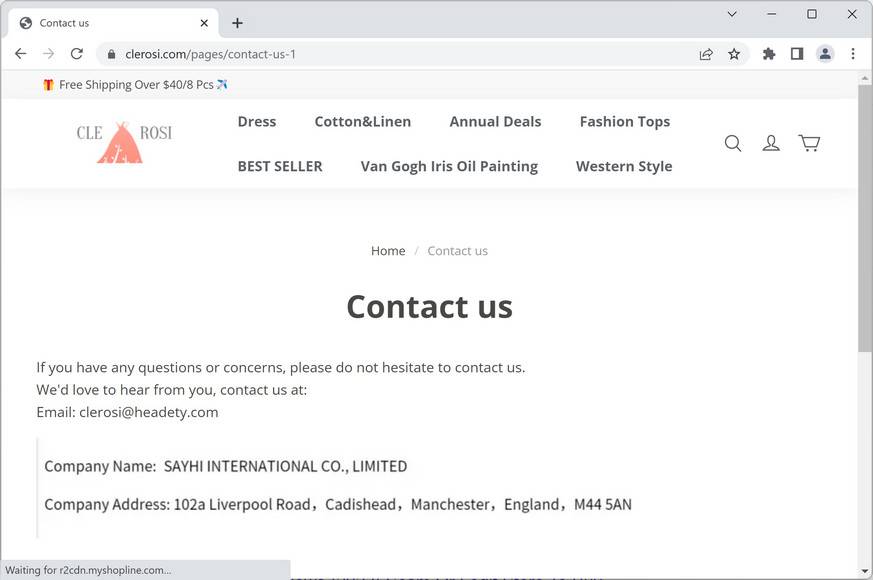The width and height of the screenshot is (873, 580).
Task: Click the scrollbar up arrow
Action: click(x=865, y=77)
